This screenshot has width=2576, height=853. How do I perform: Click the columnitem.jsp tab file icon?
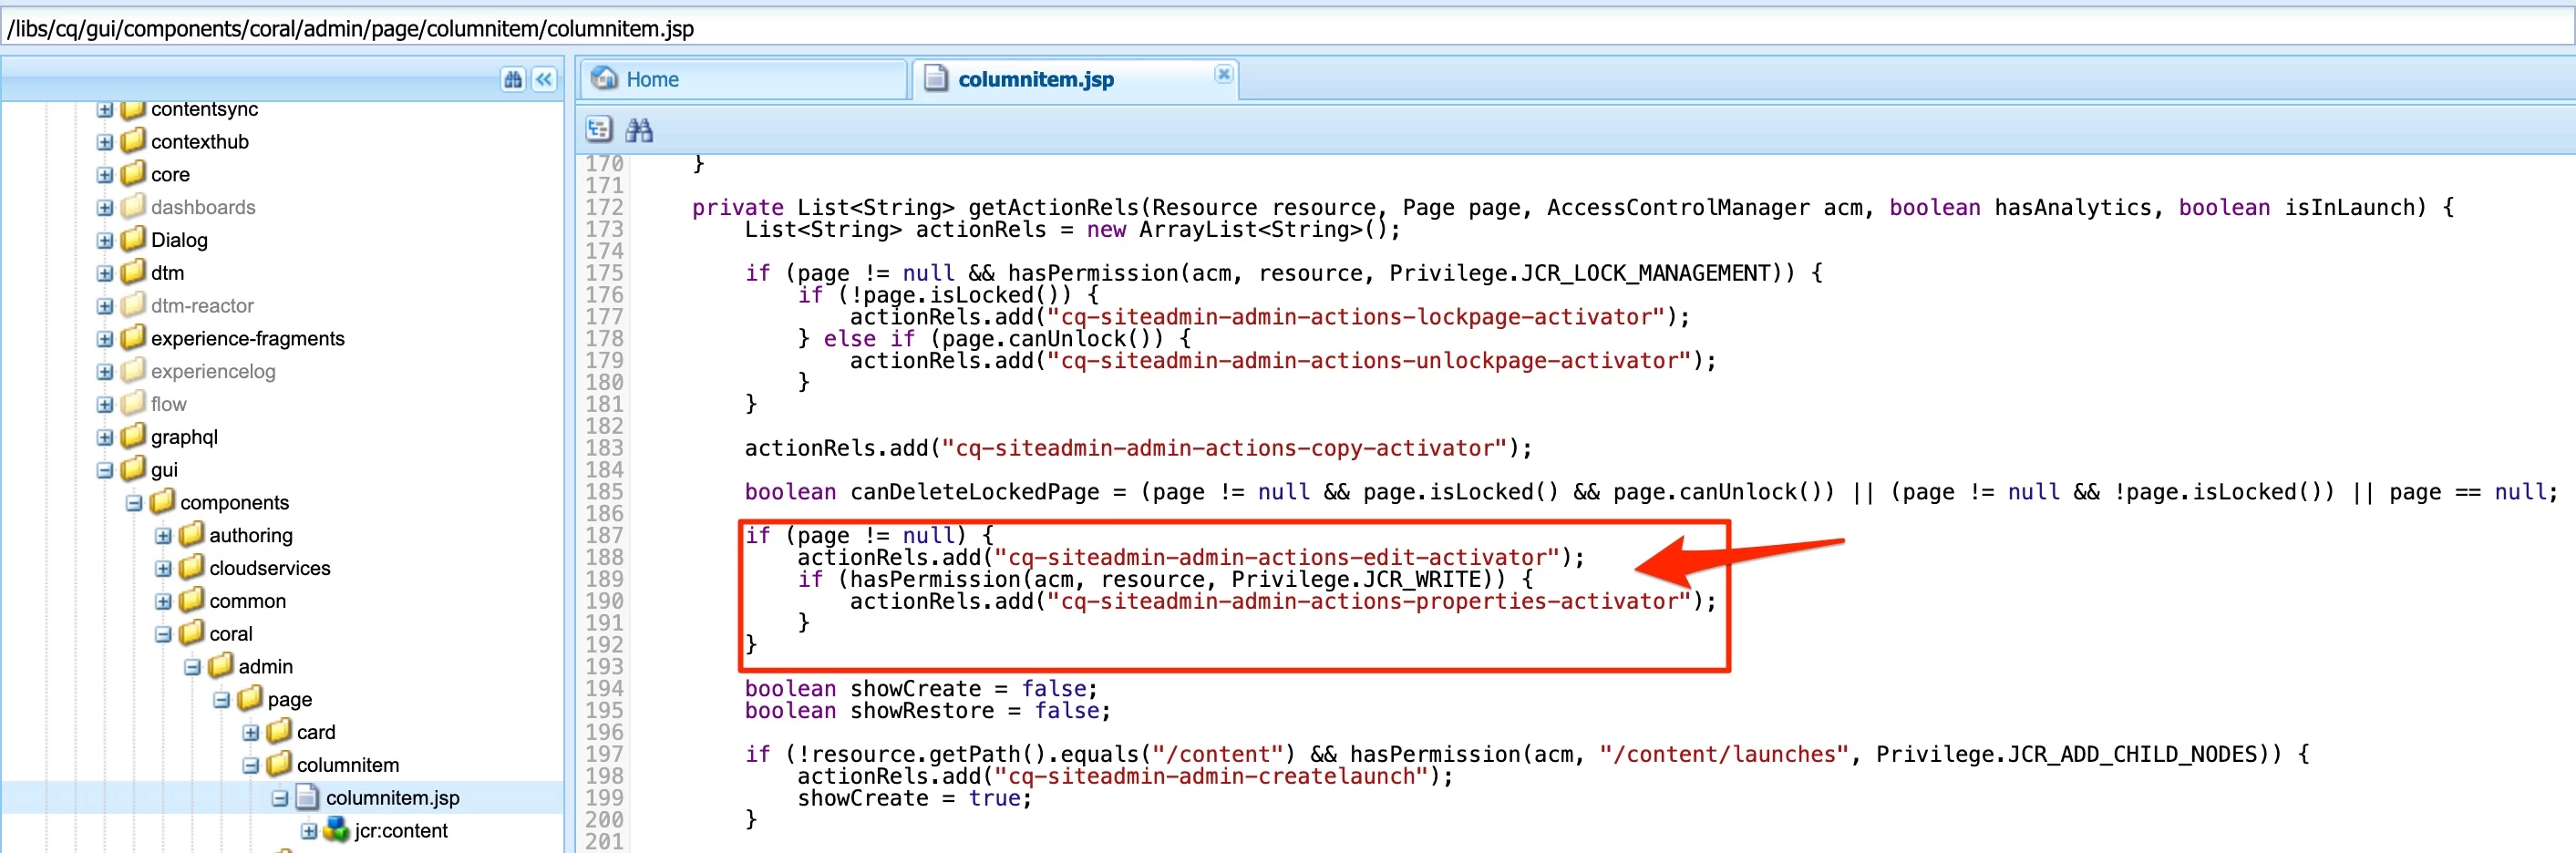coord(935,78)
